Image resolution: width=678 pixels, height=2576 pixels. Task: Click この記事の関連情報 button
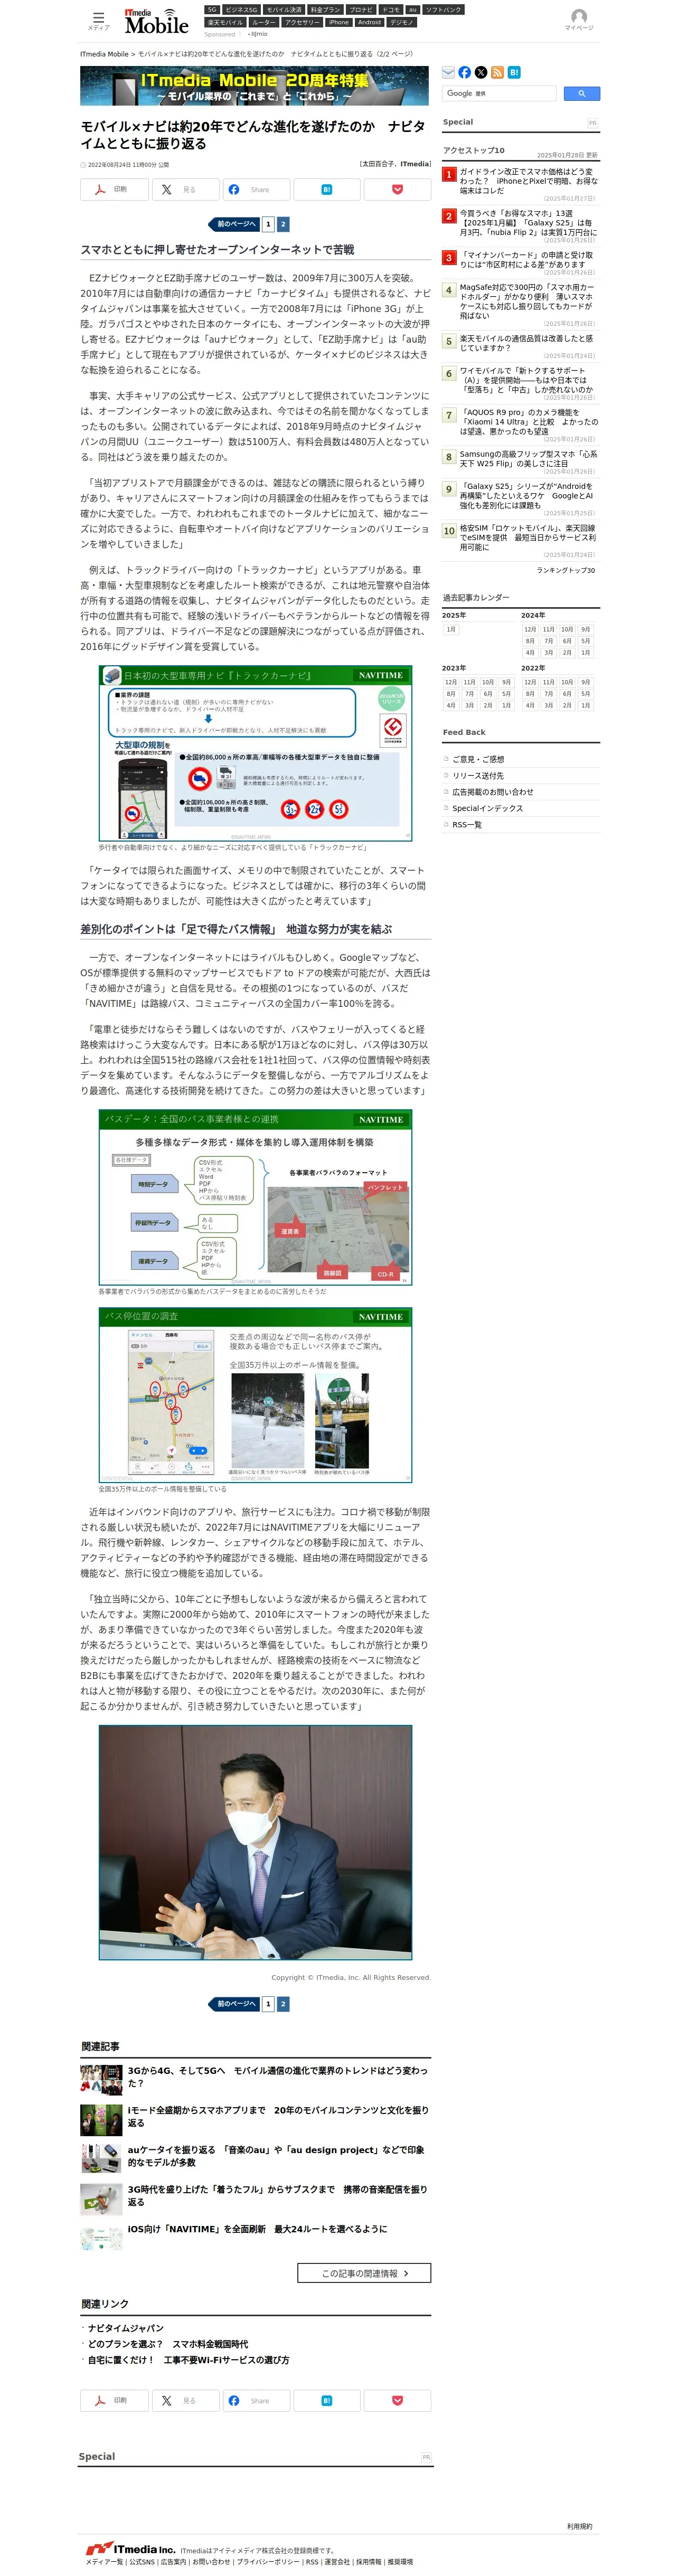[x=364, y=2273]
